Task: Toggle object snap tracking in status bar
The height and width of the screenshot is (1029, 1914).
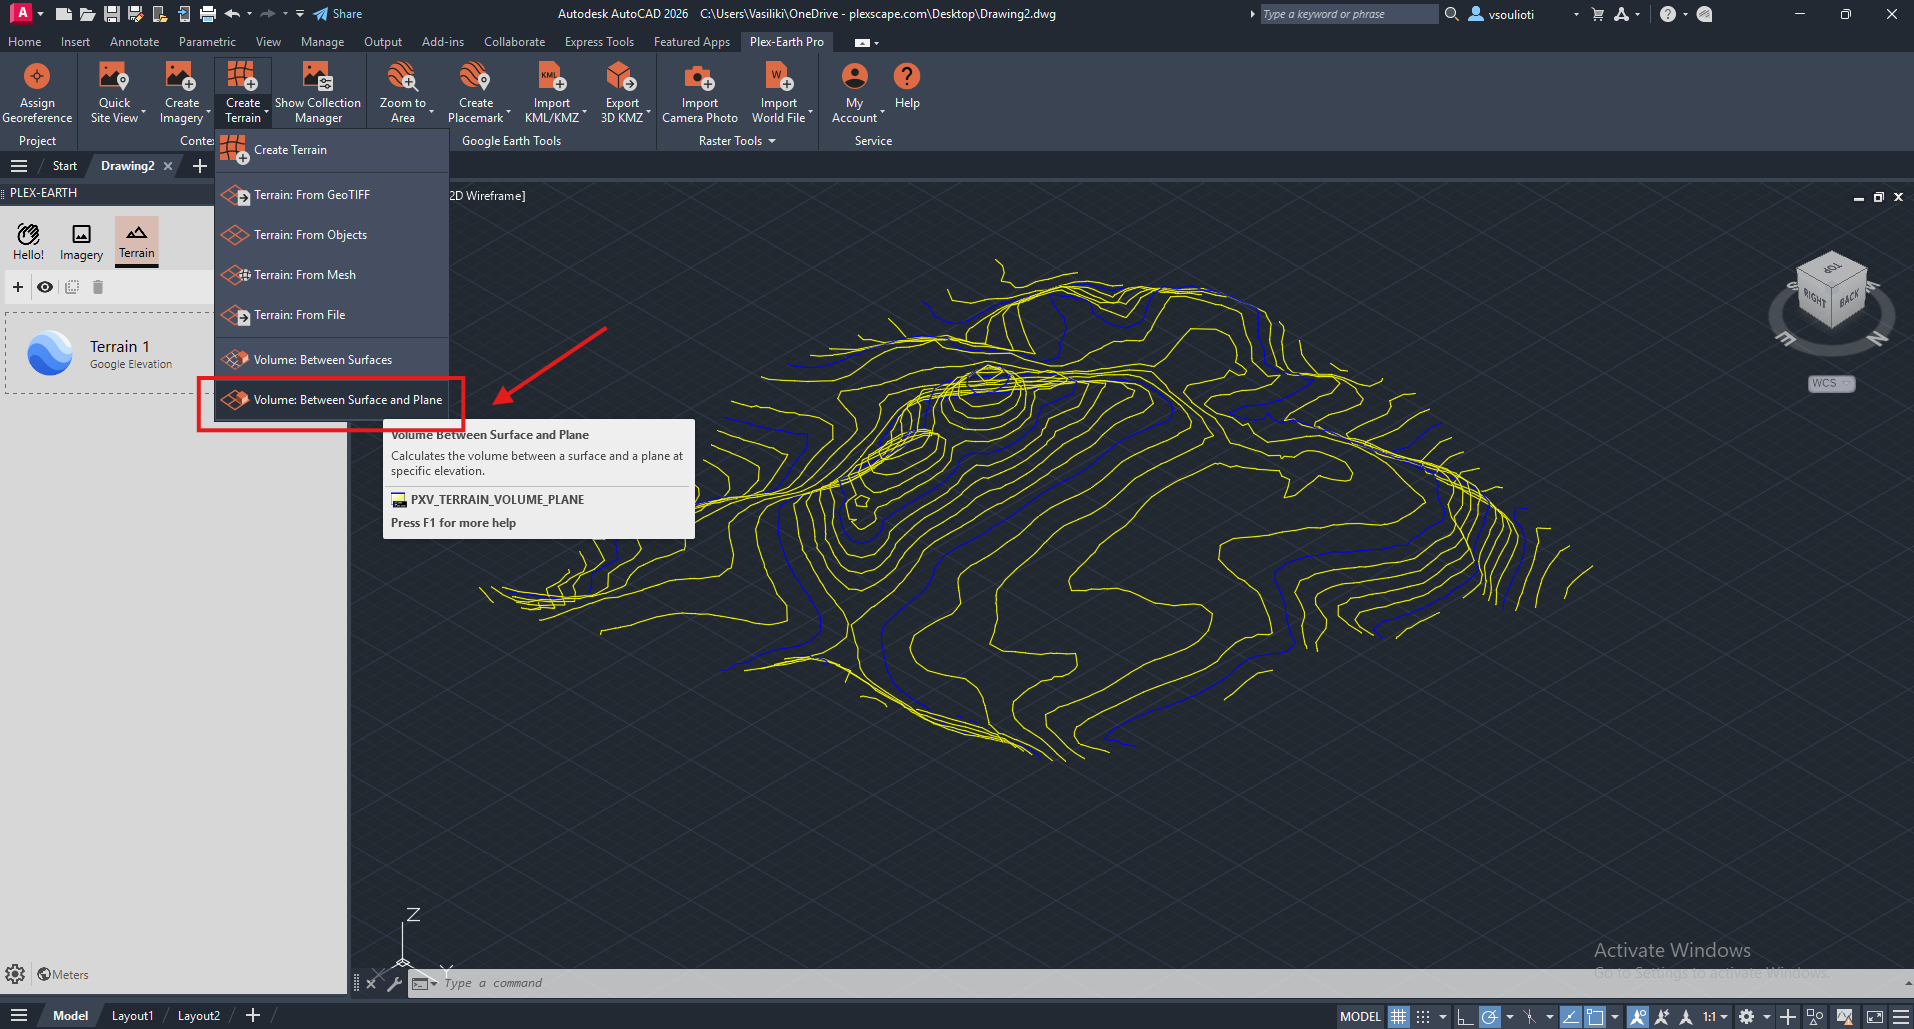Action: (x=1570, y=1016)
